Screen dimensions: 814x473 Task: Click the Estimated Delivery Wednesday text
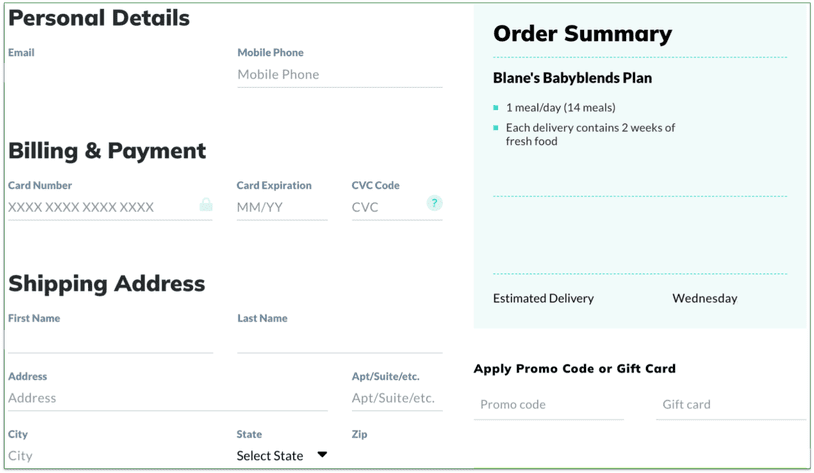click(x=704, y=298)
